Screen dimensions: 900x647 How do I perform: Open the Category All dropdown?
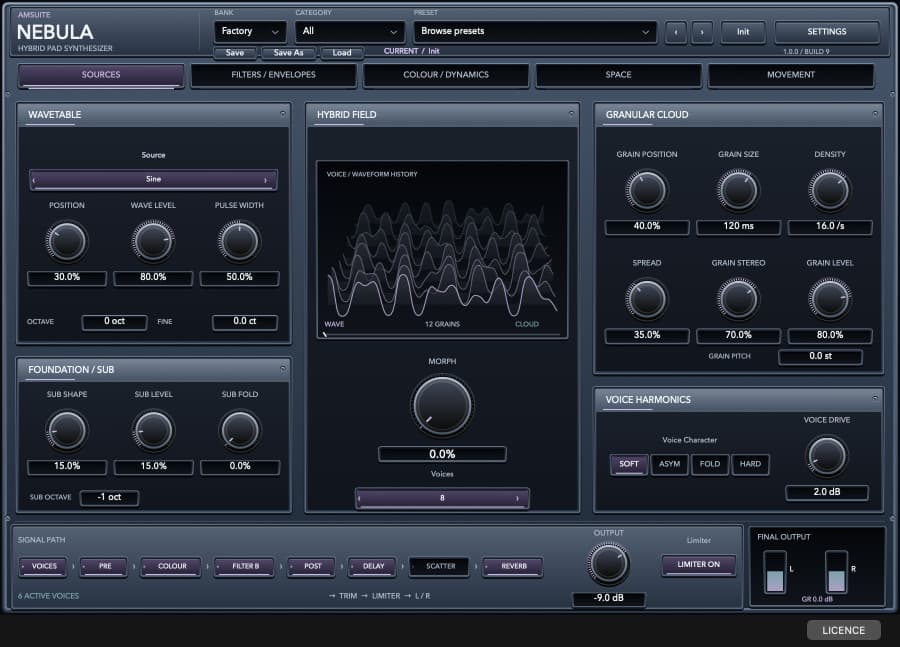click(x=349, y=32)
